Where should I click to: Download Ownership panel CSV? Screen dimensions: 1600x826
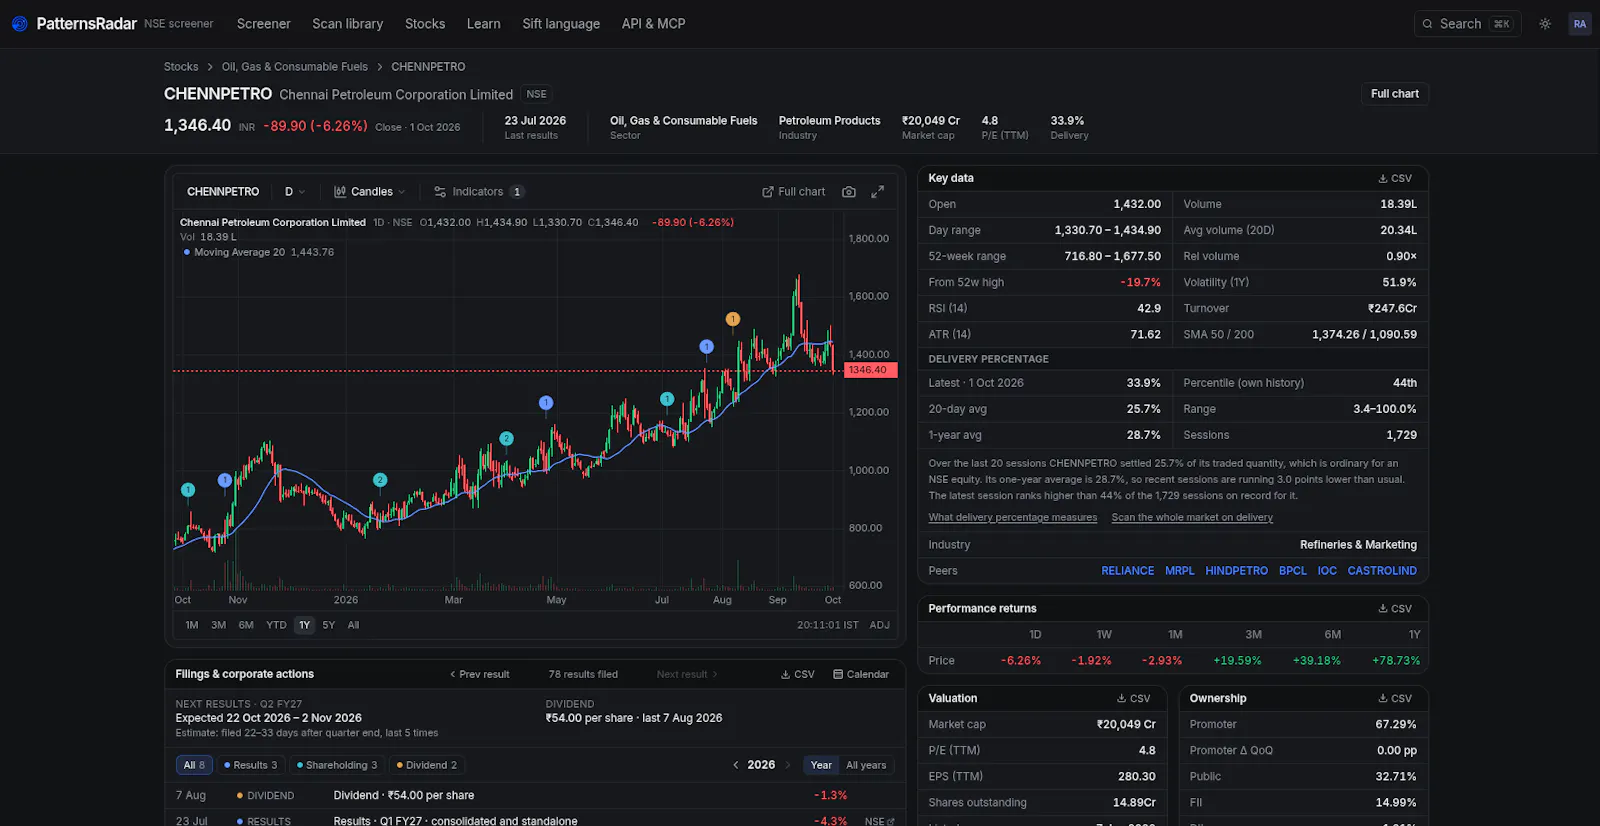click(x=1395, y=698)
